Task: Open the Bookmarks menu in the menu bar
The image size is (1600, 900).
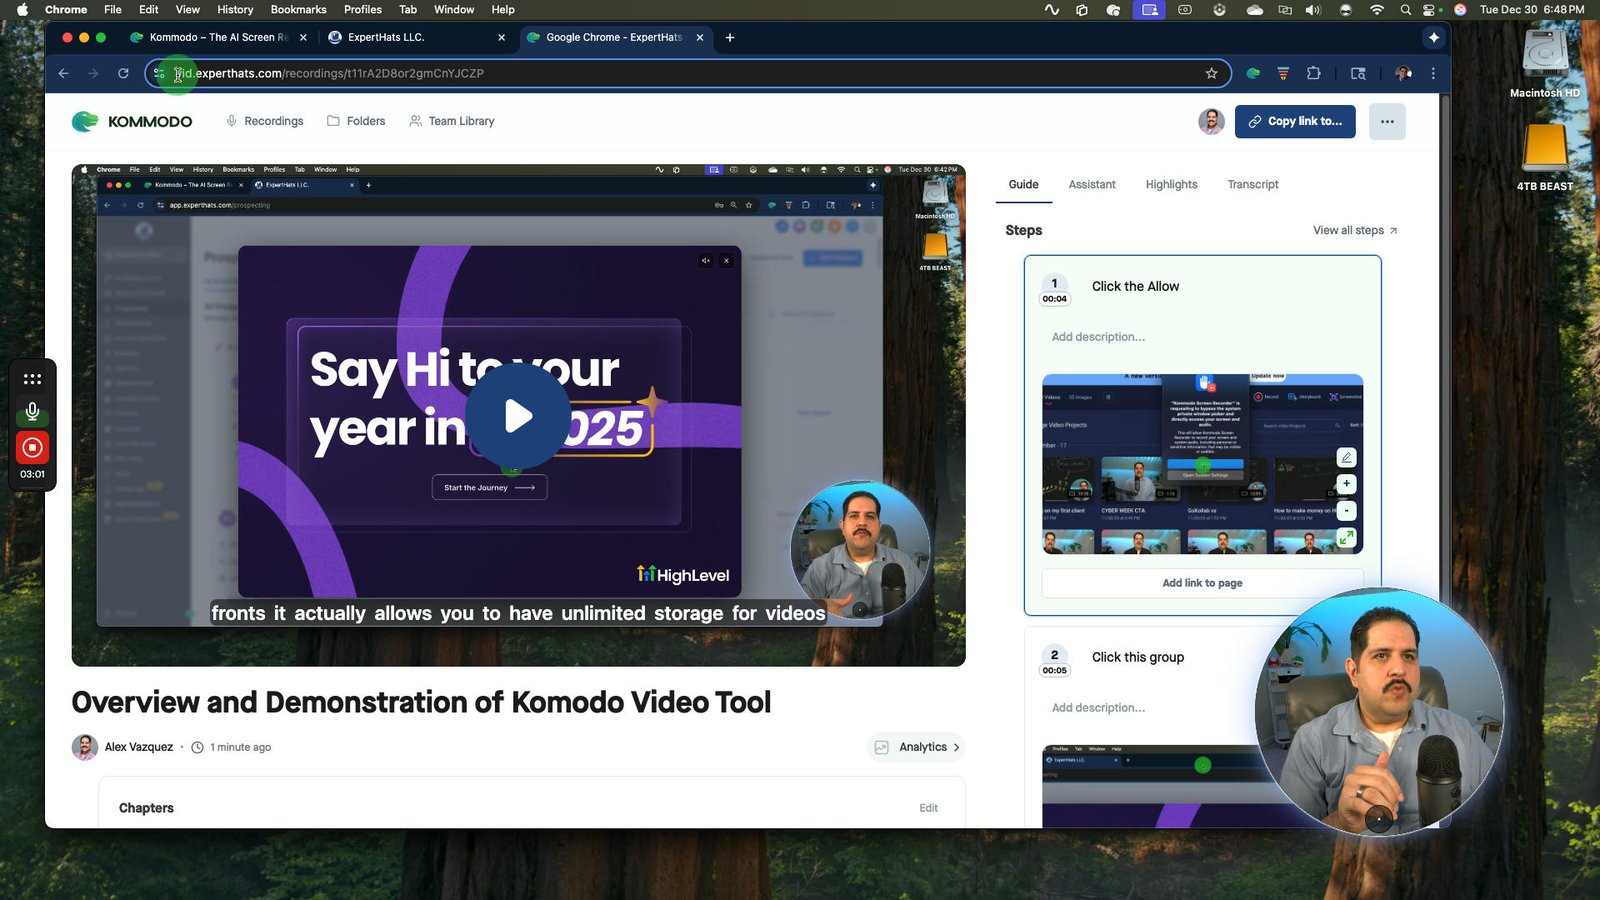Action: (x=298, y=9)
